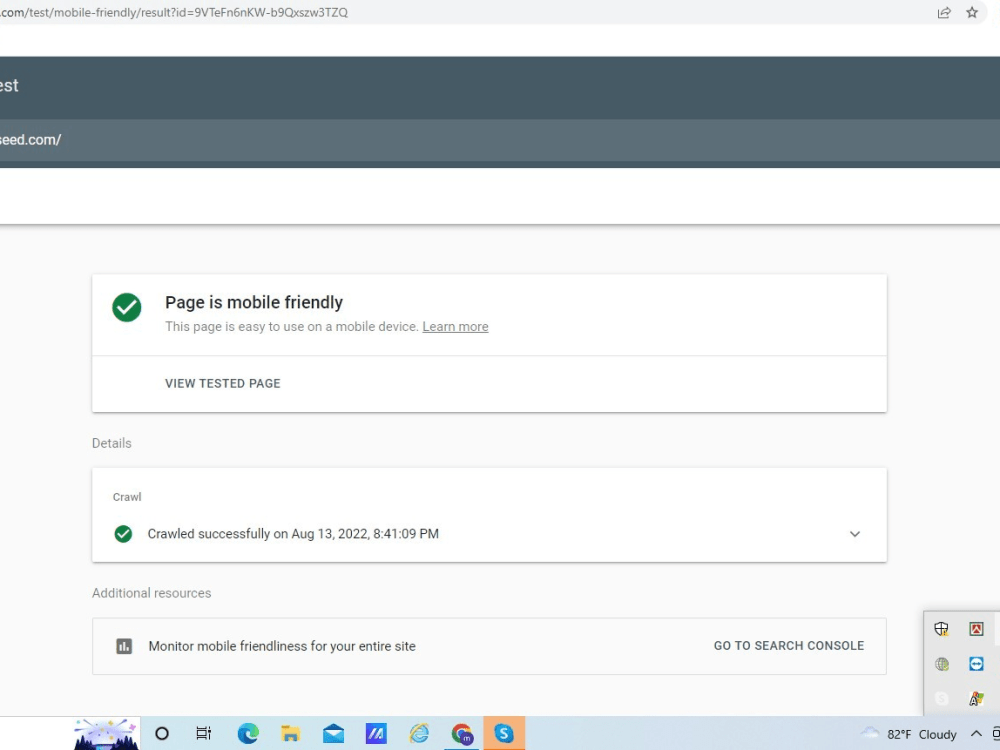Image resolution: width=1000 pixels, height=750 pixels.
Task: Click GO TO SEARCH CONSOLE
Action: click(789, 645)
